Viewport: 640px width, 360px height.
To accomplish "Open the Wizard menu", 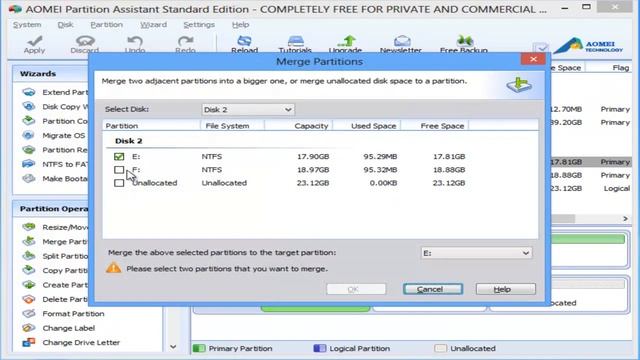I will [x=153, y=25].
